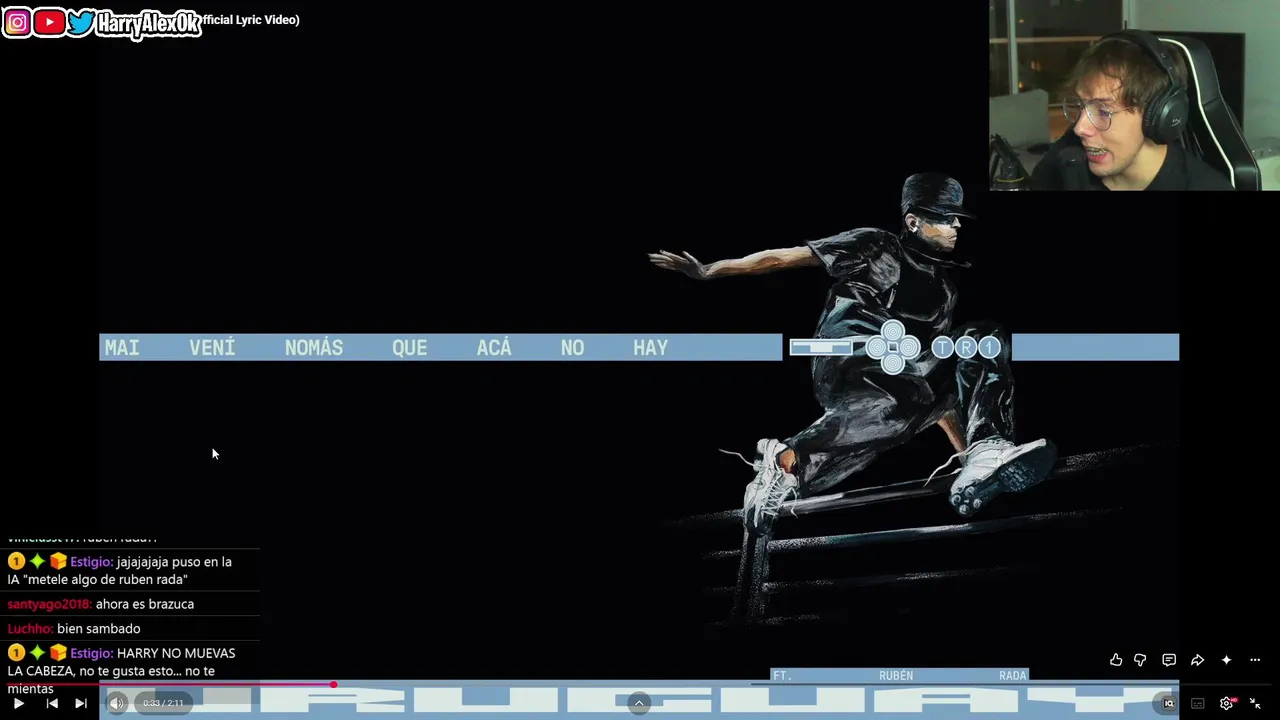The image size is (1280, 720).
Task: Click the 0:33 / 2:11 time display
Action: 163,703
